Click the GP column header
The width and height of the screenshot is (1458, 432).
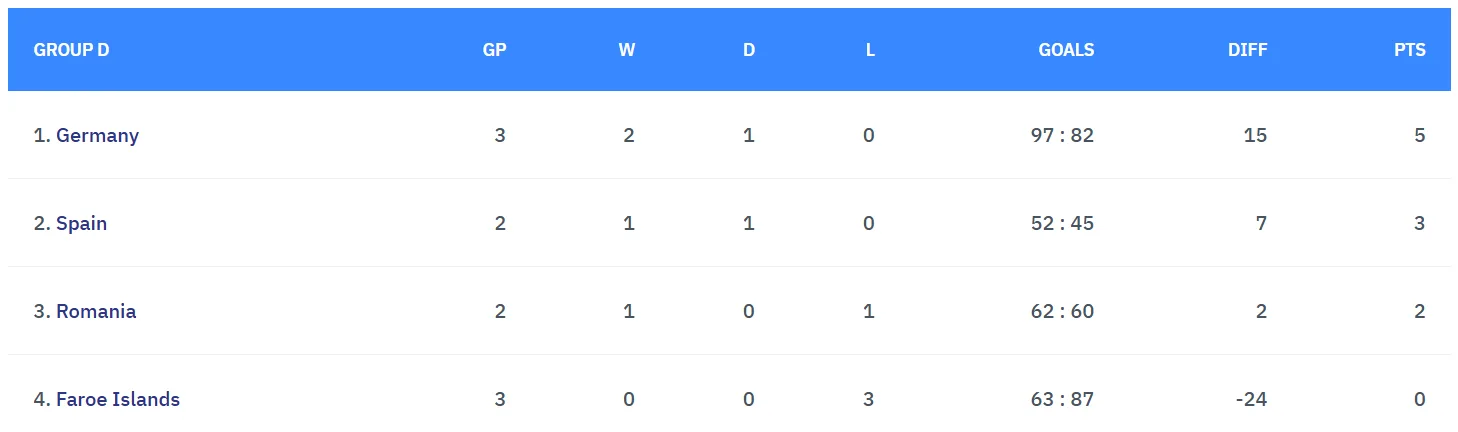pos(494,50)
